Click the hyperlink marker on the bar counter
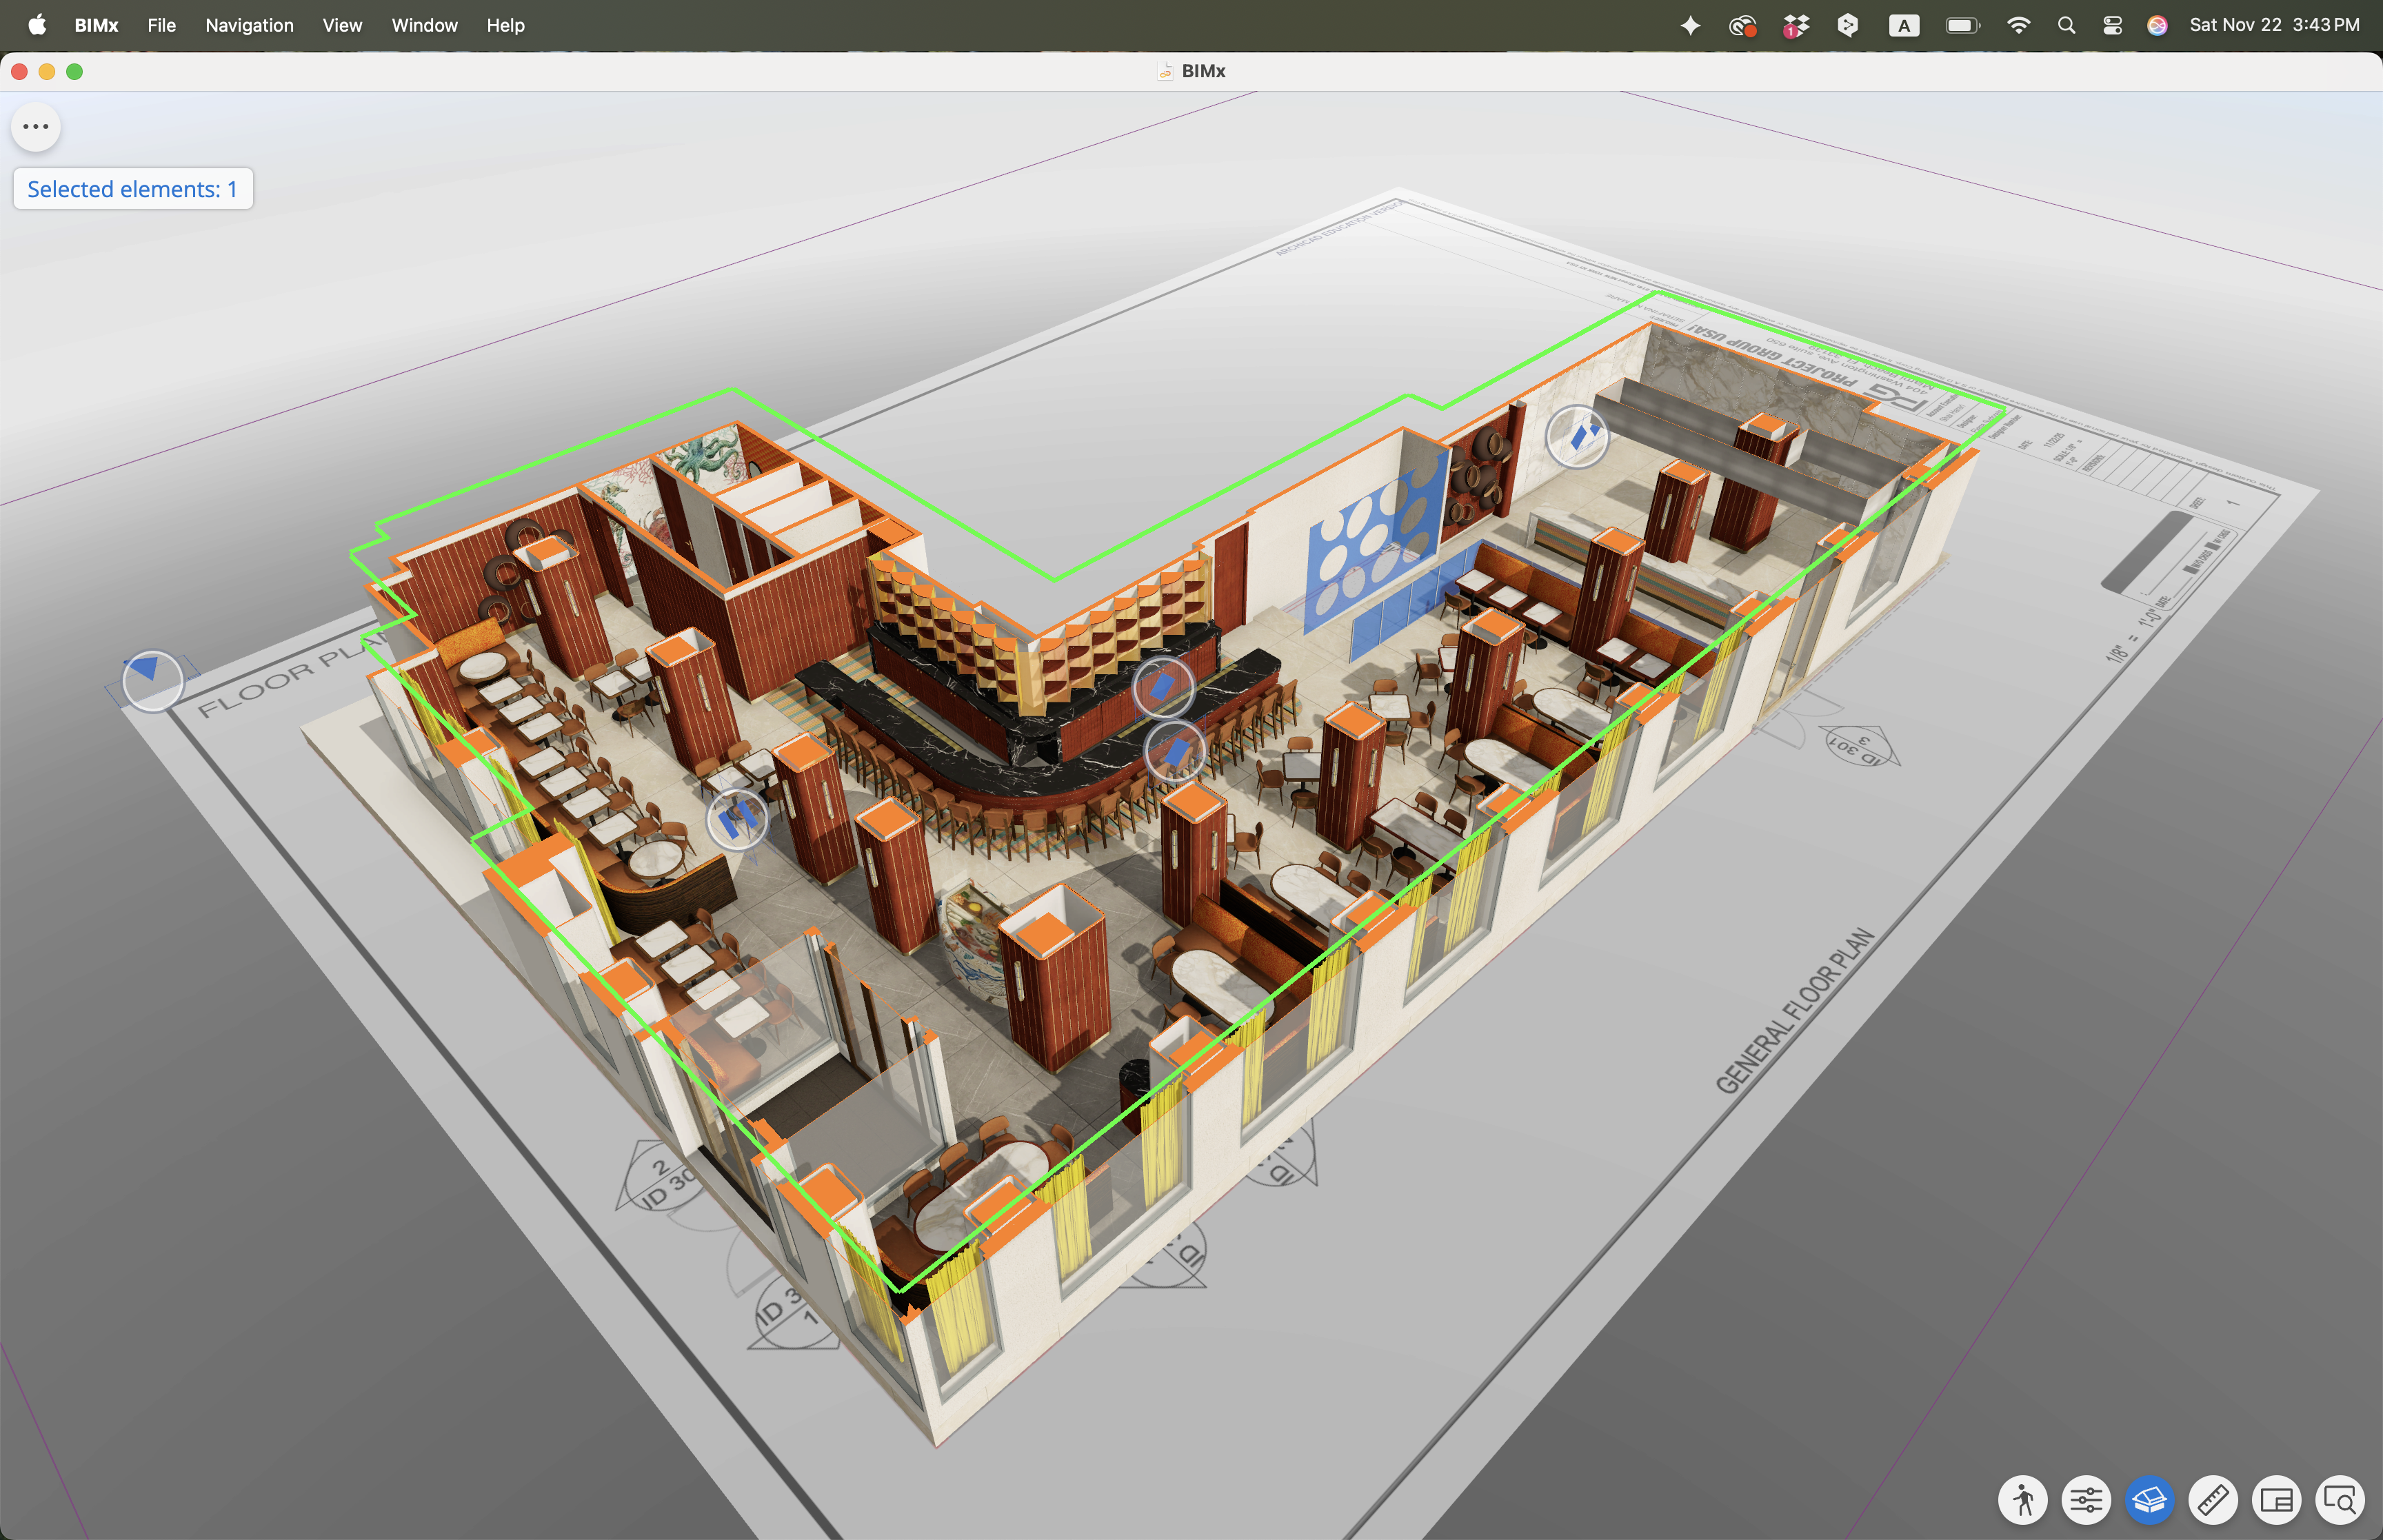The height and width of the screenshot is (1540, 2383). pyautogui.click(x=1163, y=687)
